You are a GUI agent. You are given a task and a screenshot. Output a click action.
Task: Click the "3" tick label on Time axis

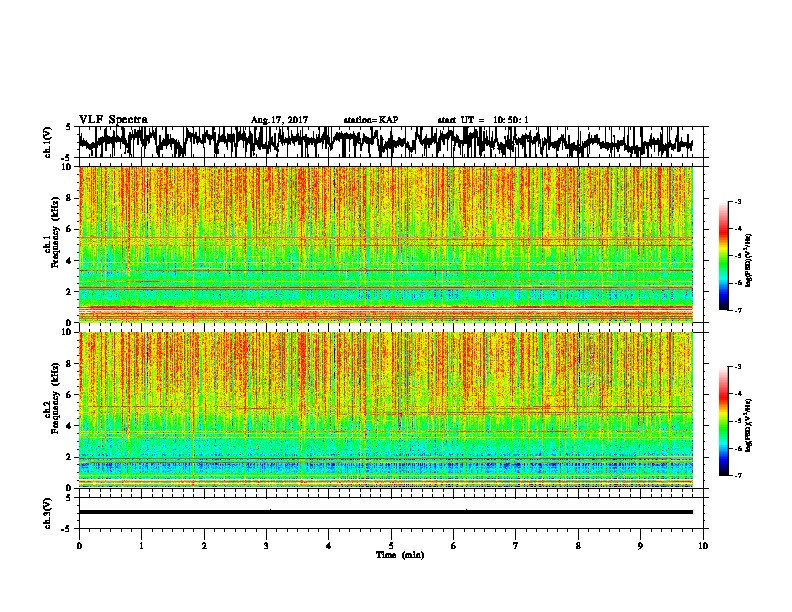point(266,546)
